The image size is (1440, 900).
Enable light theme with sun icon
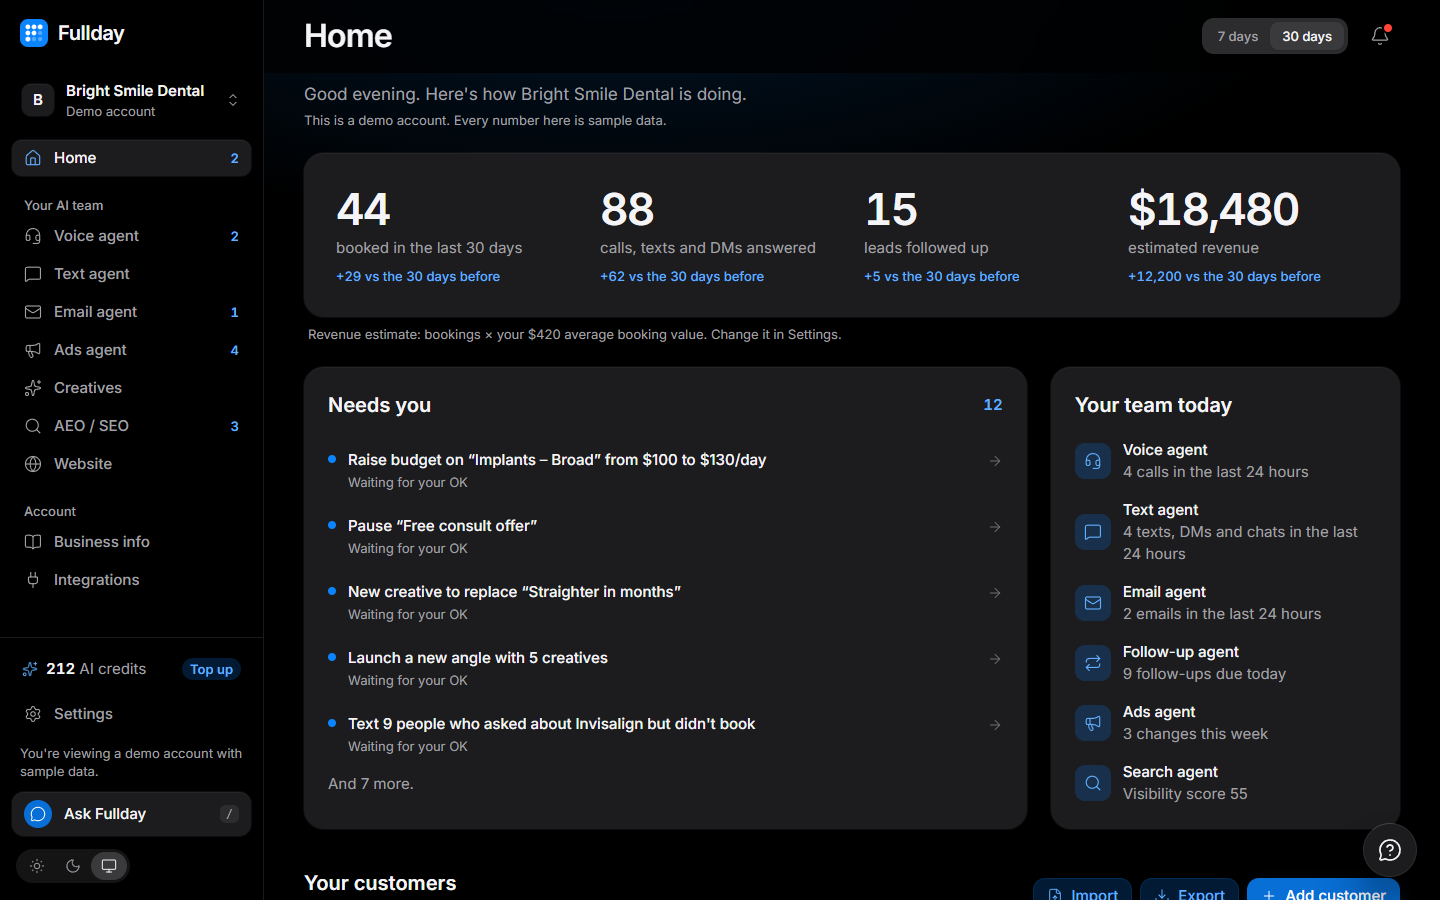(x=37, y=866)
